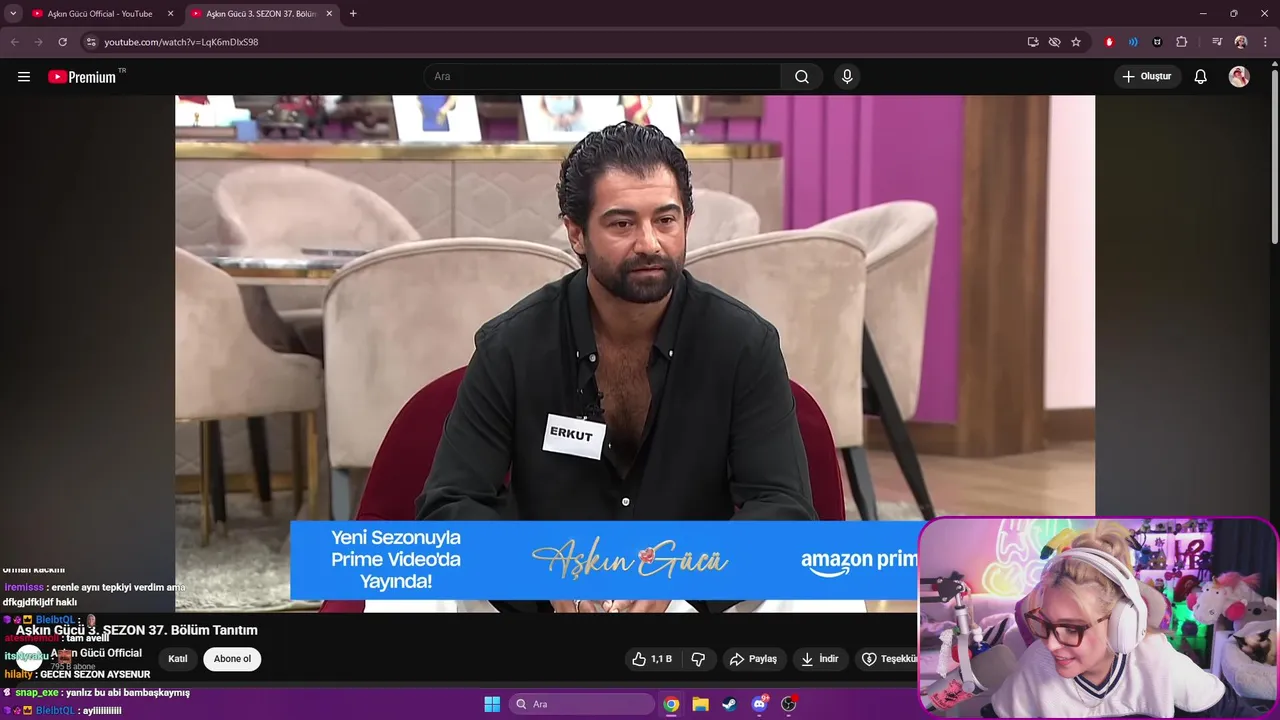Click the Oluştur create button
This screenshot has height=720, width=1280.
[1147, 77]
